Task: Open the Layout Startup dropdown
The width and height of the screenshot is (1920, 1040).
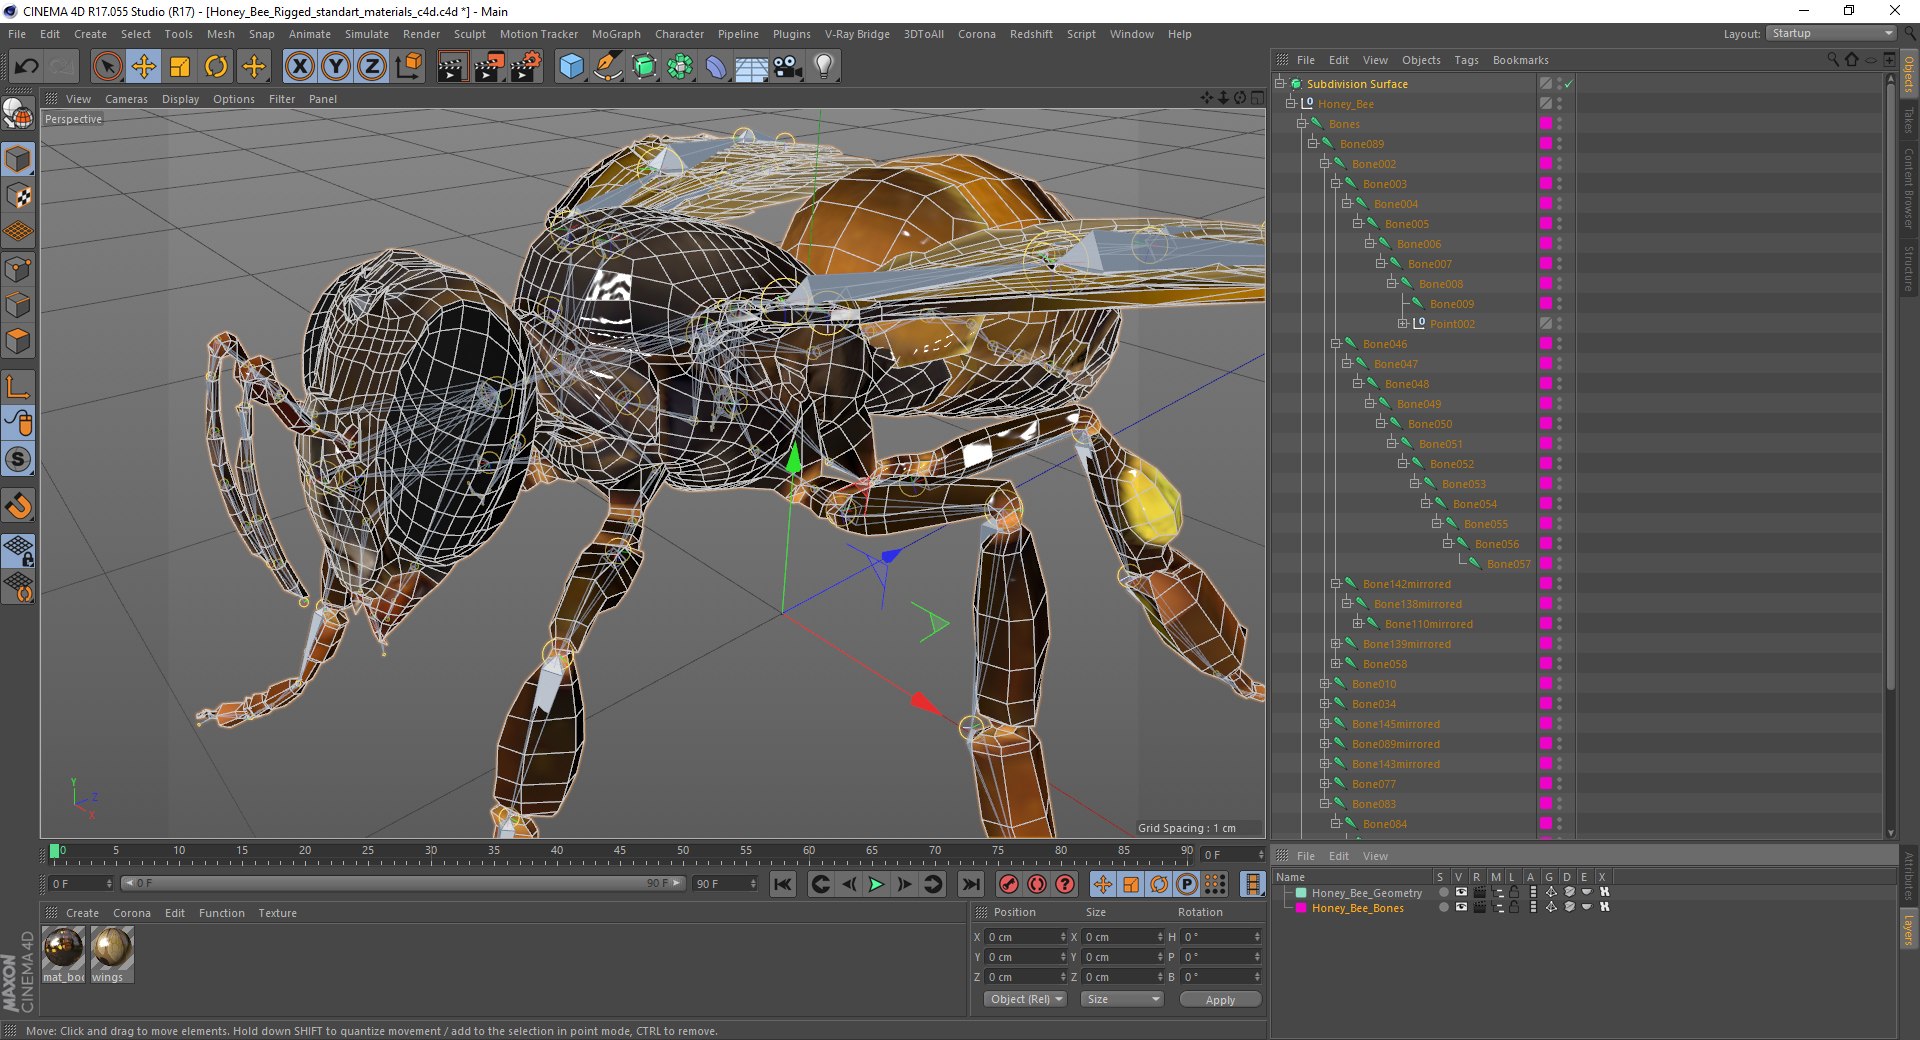Action: click(x=1831, y=34)
